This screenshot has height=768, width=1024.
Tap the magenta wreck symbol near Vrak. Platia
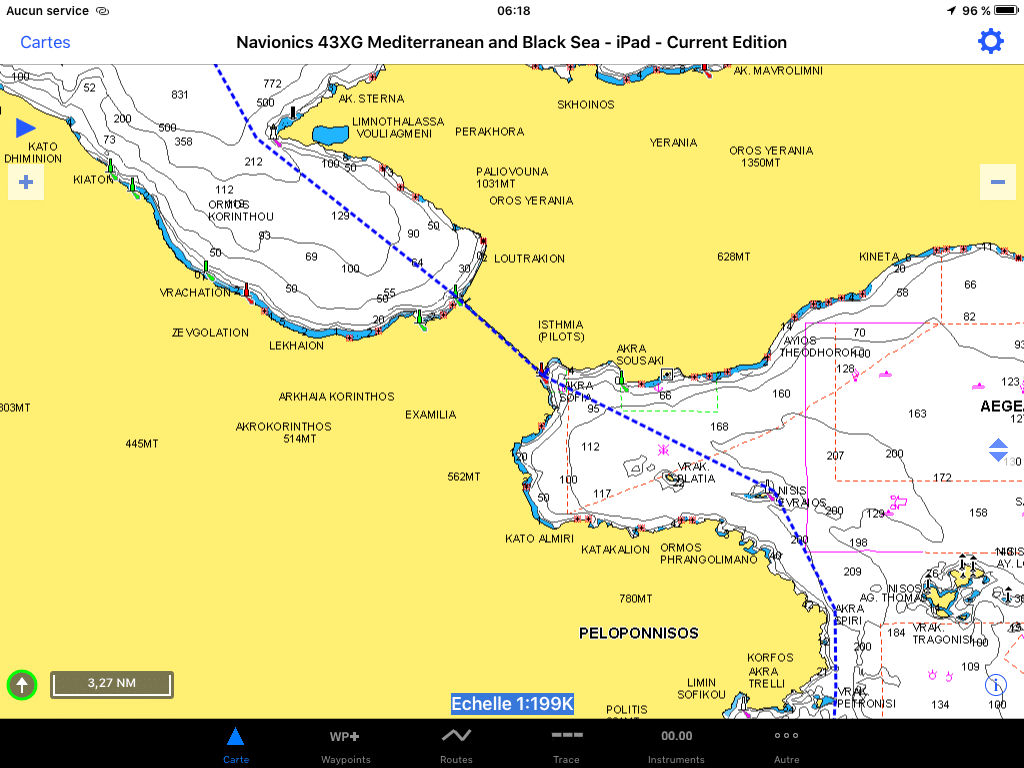tap(664, 449)
